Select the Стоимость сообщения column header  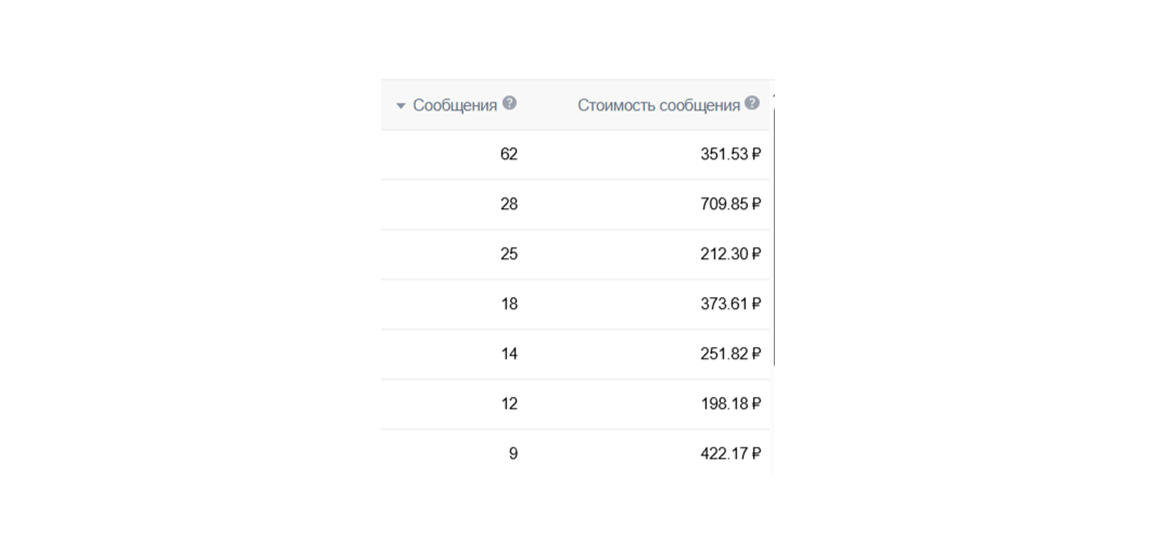point(658,106)
